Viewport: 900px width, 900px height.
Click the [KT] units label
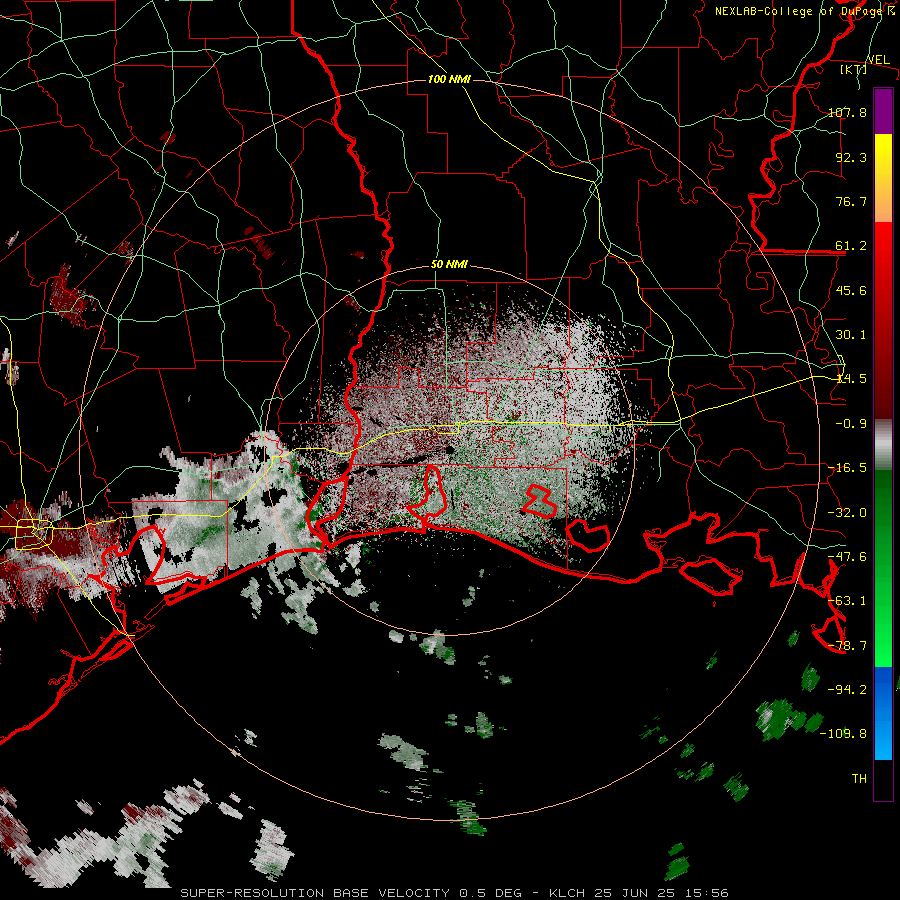[854, 69]
